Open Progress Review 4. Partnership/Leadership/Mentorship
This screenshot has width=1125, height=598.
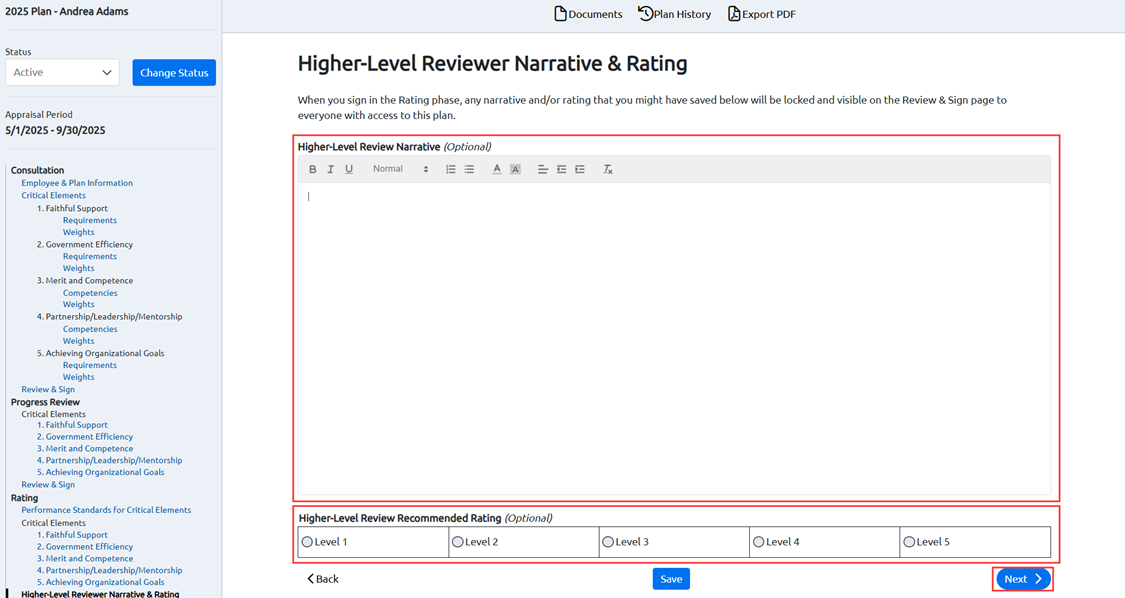[110, 460]
